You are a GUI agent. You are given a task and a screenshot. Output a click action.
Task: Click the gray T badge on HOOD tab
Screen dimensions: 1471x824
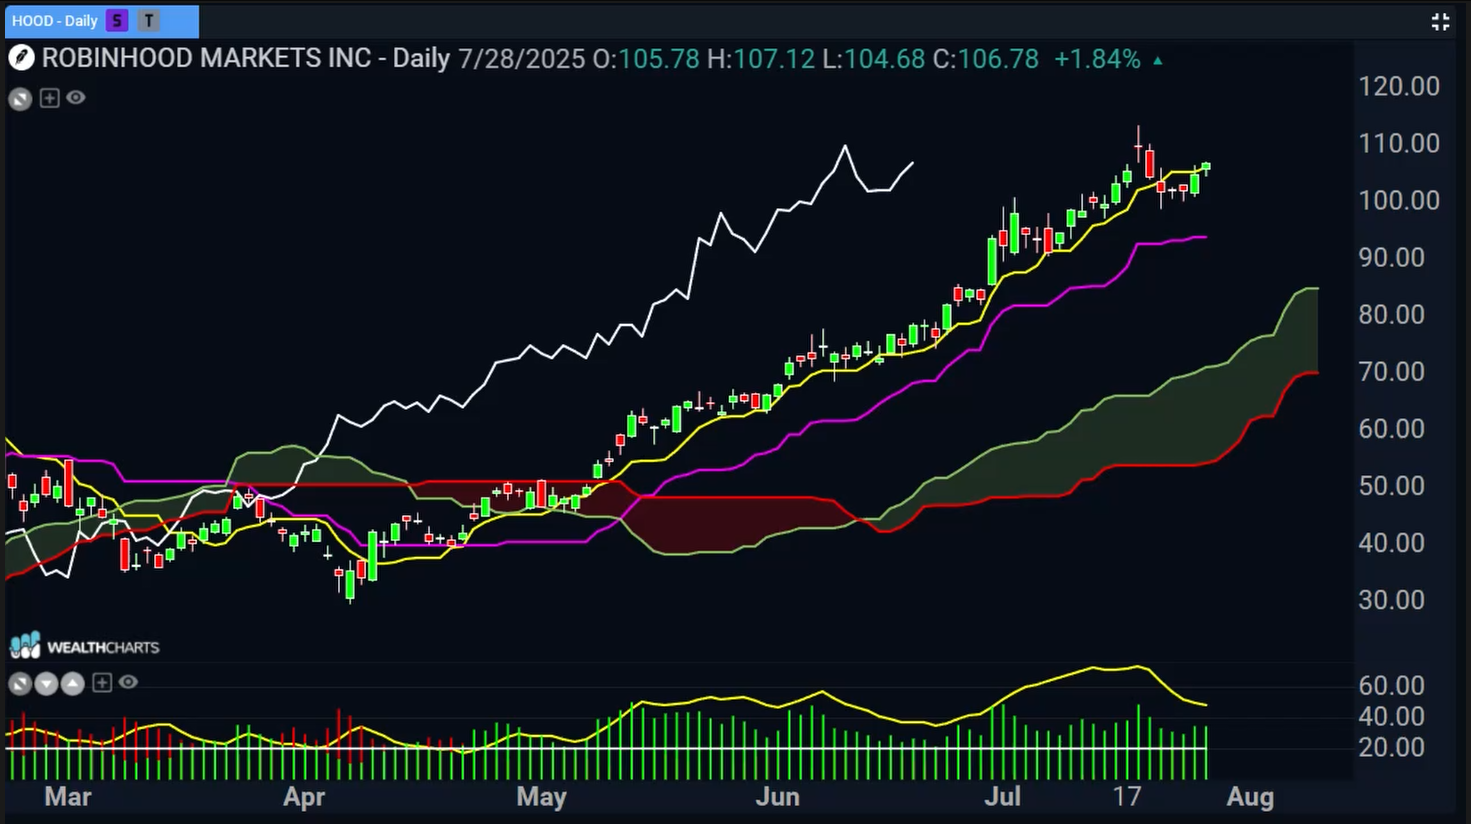pos(148,21)
